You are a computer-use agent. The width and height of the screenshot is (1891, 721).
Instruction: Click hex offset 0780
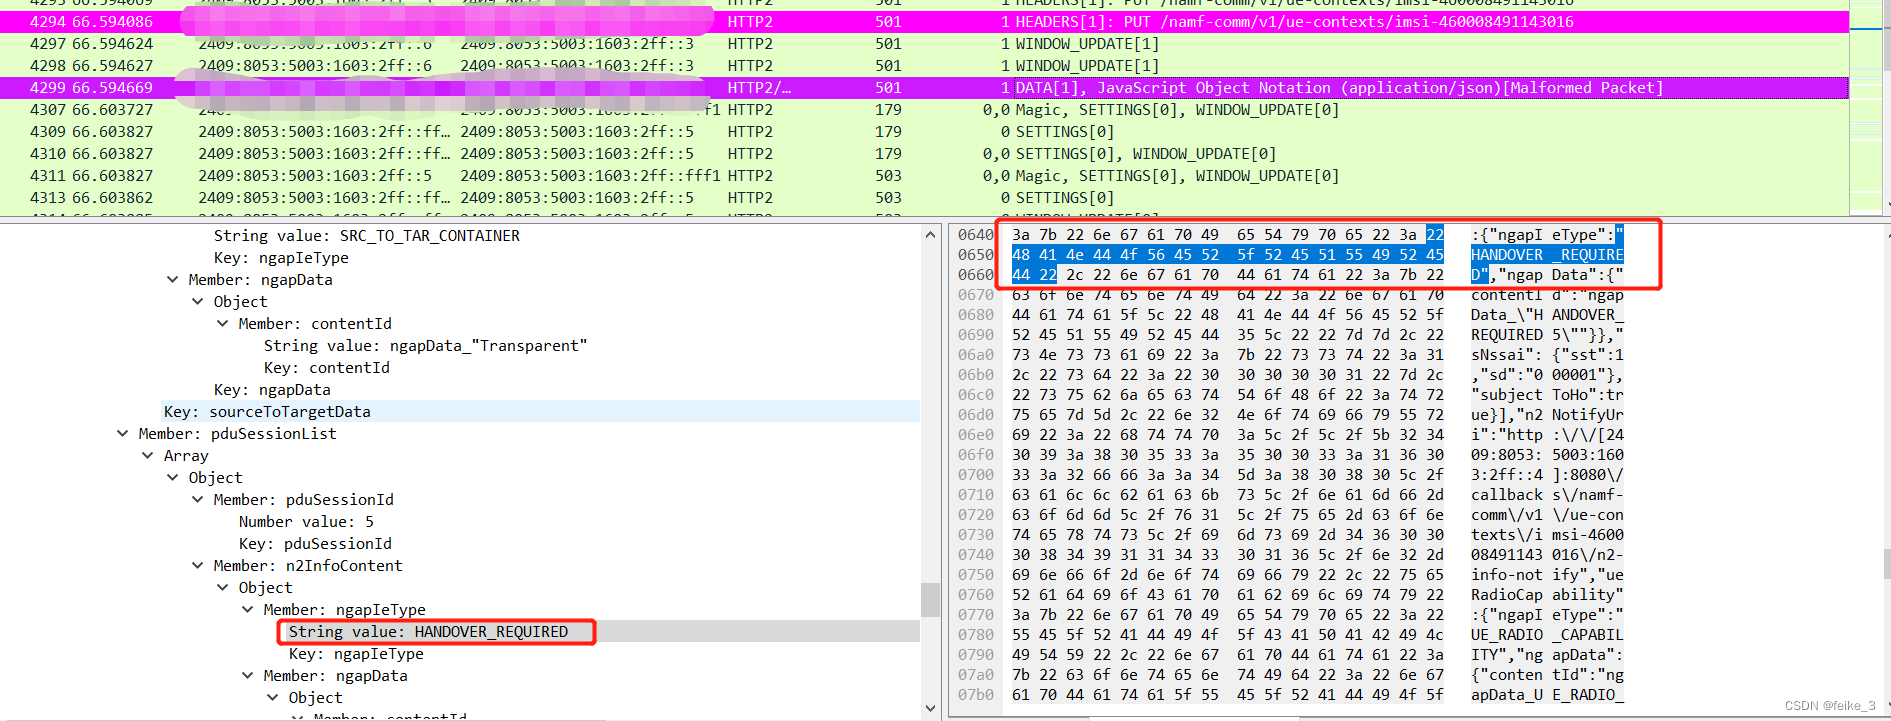[975, 635]
